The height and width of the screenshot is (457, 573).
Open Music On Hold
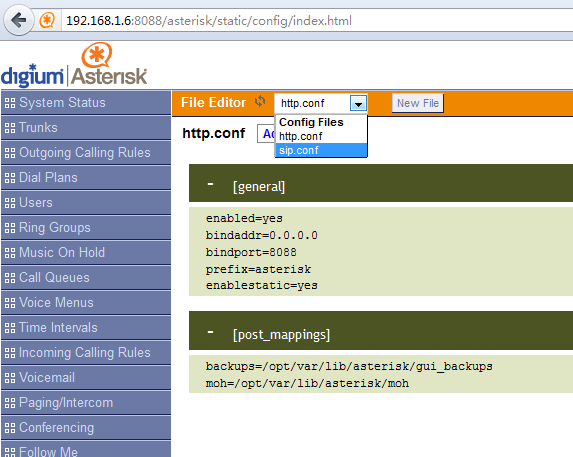(86, 252)
